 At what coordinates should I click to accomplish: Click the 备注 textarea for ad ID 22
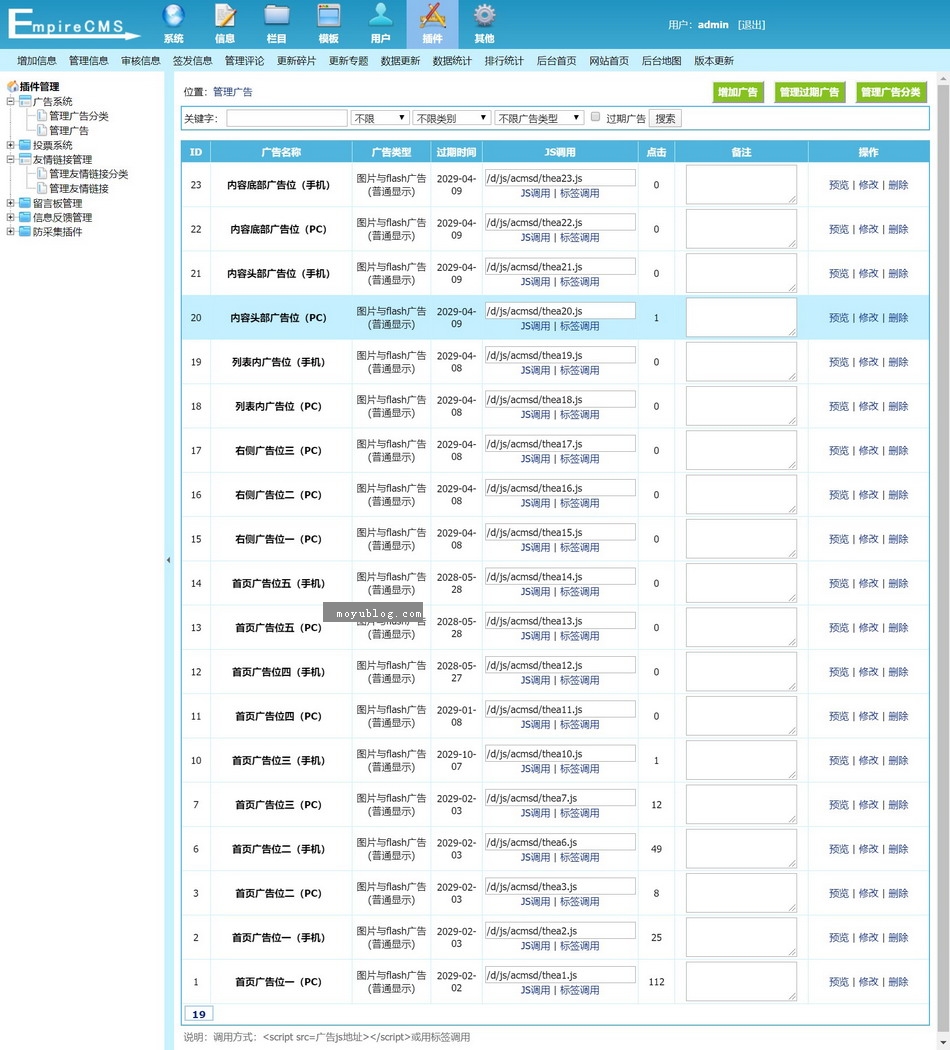click(741, 229)
